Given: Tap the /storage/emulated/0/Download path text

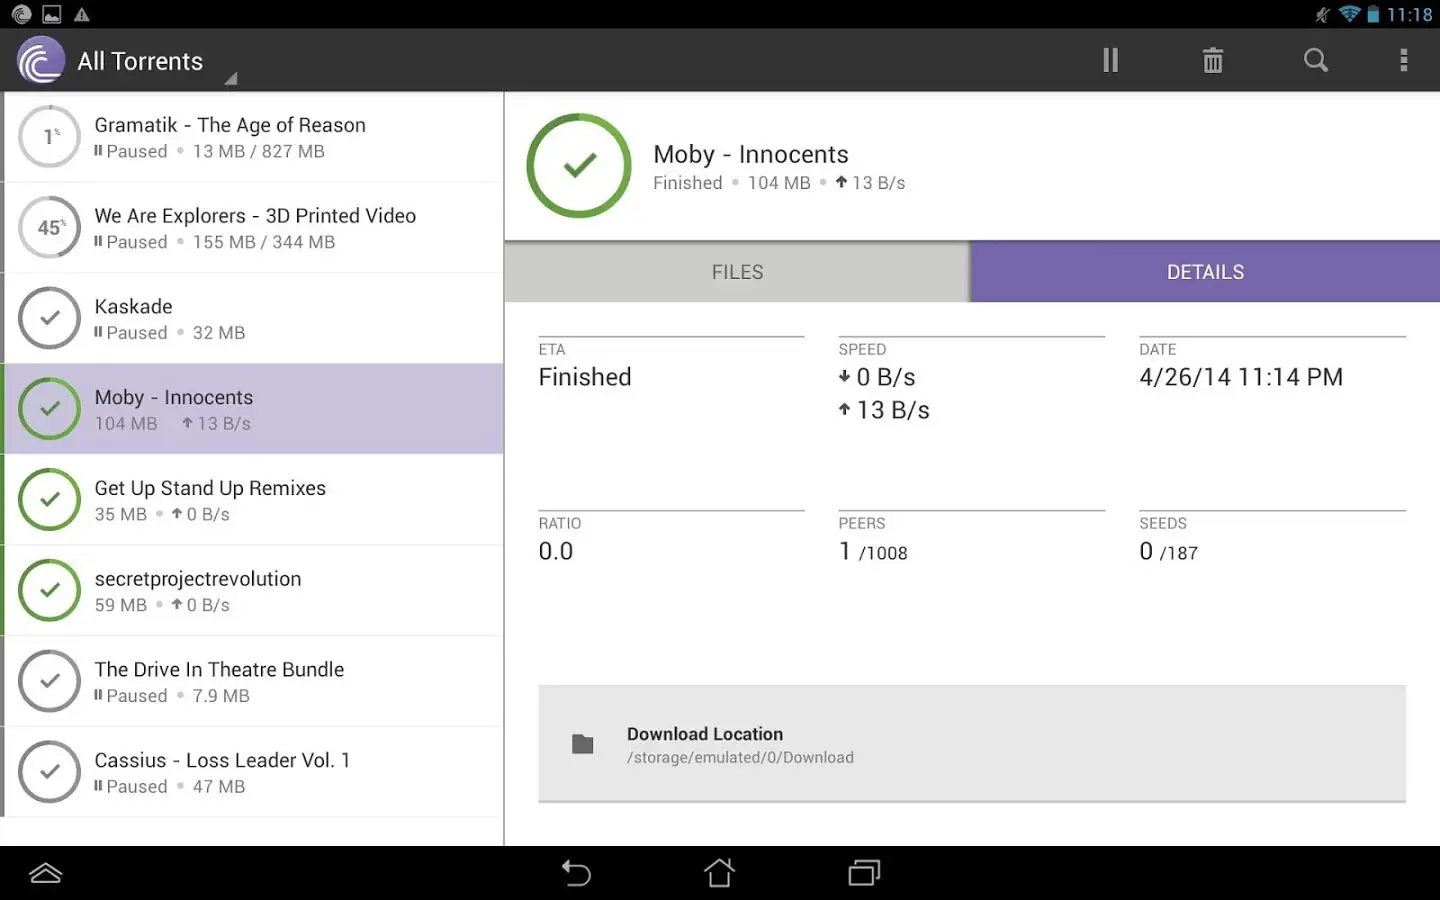Looking at the screenshot, I should coord(740,758).
